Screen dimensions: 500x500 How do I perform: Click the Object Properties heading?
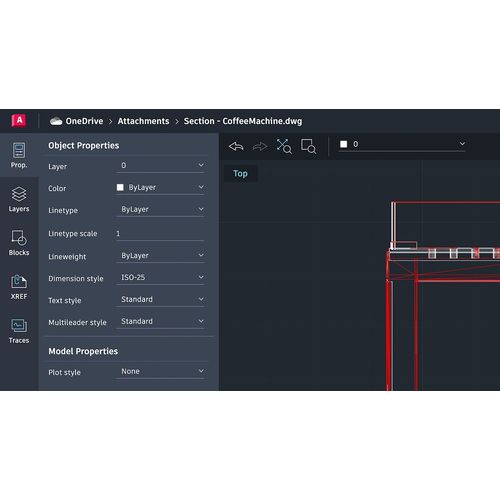pyautogui.click(x=84, y=146)
